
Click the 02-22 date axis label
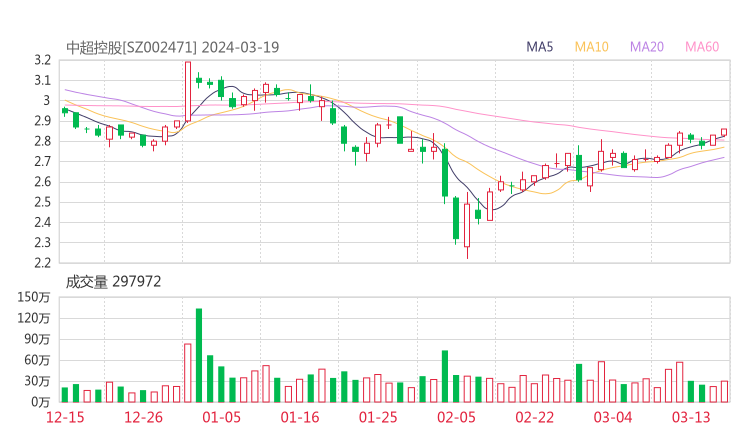(x=535, y=417)
